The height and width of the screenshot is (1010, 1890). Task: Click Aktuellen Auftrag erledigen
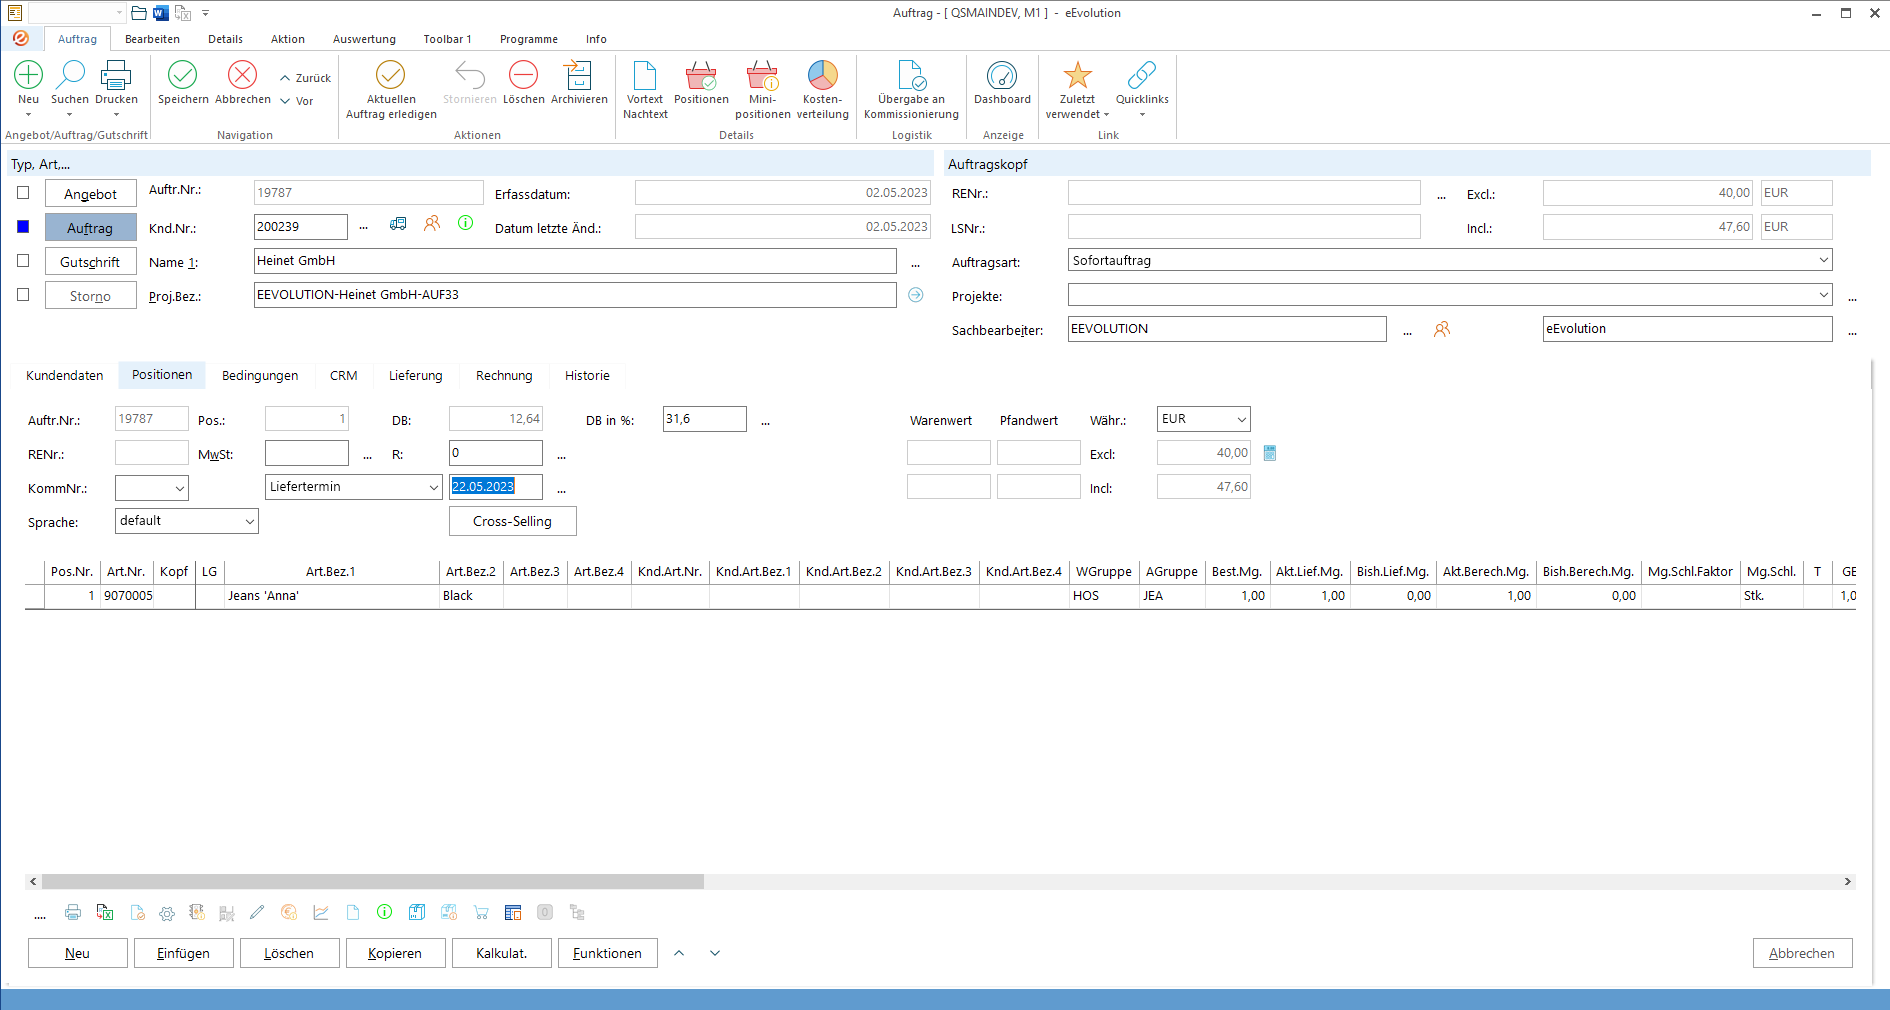tap(391, 91)
